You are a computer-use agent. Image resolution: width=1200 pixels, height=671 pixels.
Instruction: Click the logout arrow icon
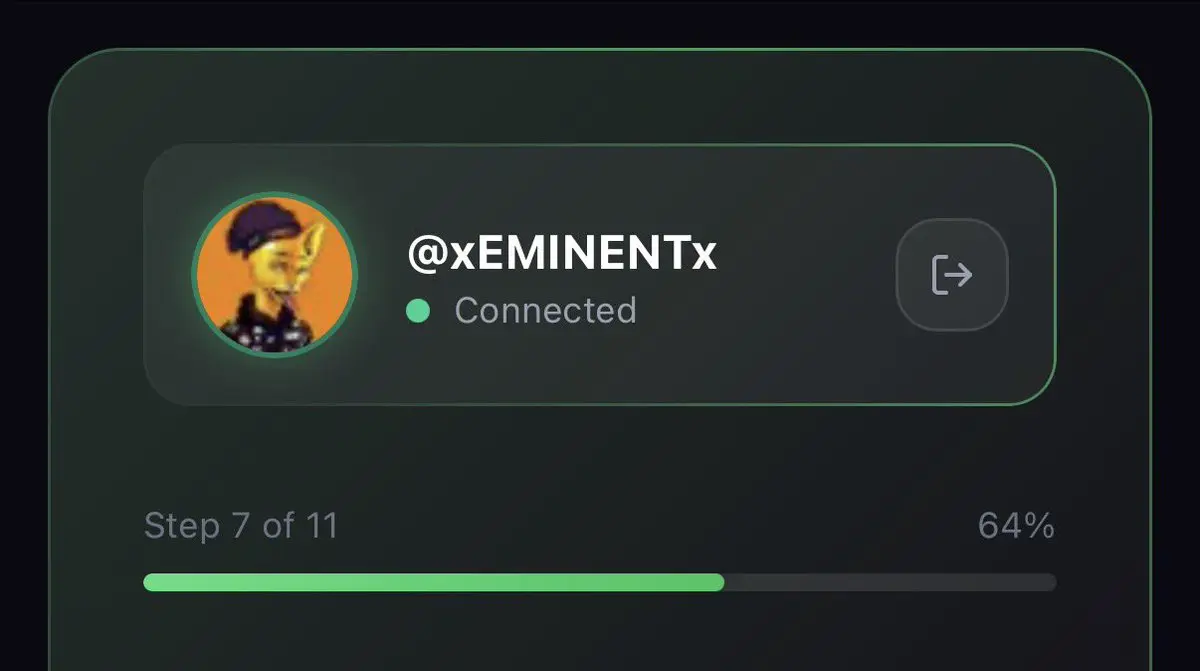coord(952,274)
